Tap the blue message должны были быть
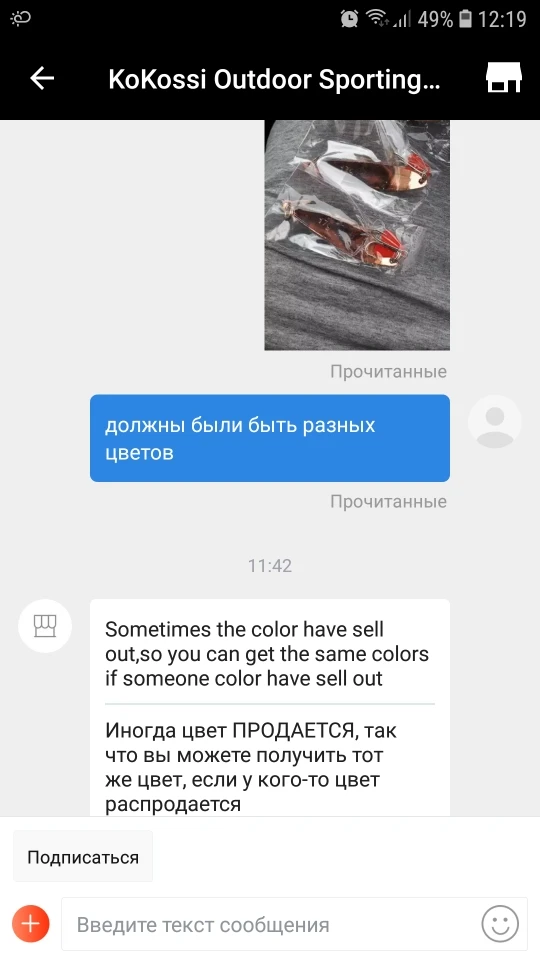540x960 pixels. click(270, 438)
